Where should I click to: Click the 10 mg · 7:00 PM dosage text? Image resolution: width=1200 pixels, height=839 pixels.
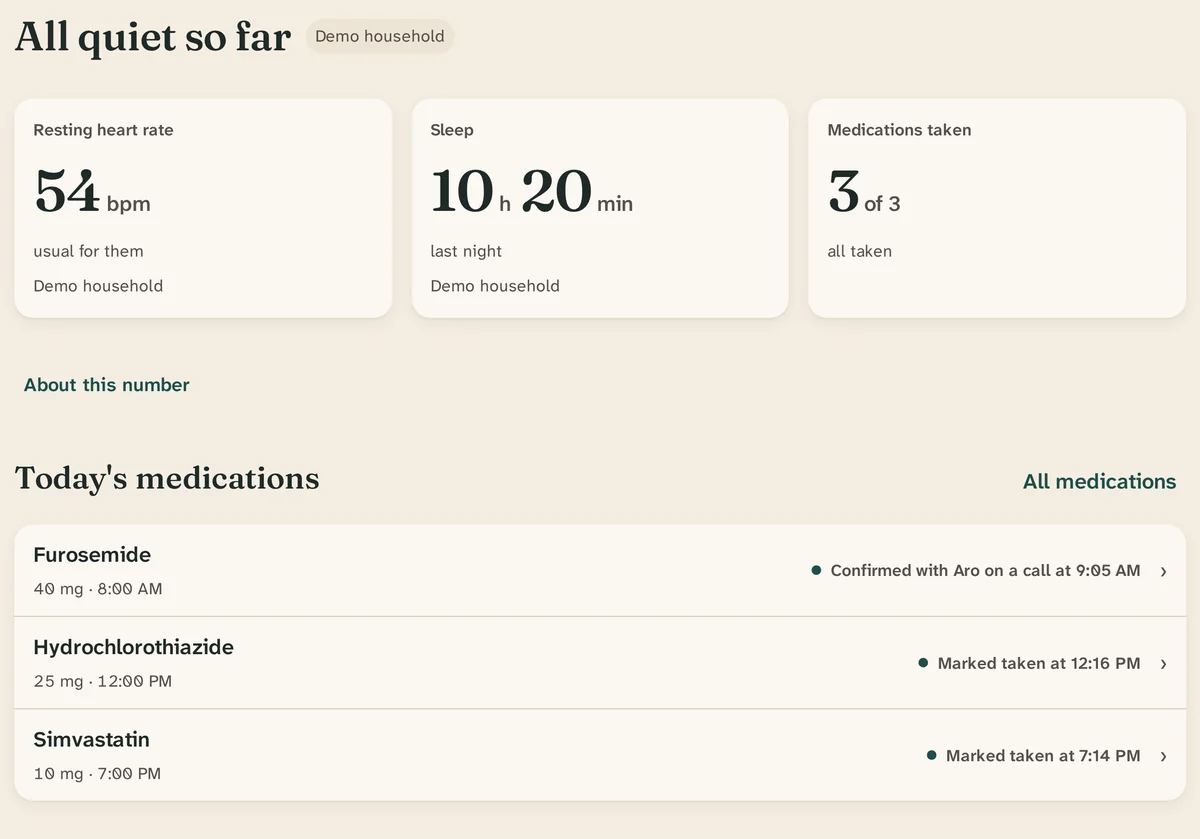(97, 774)
